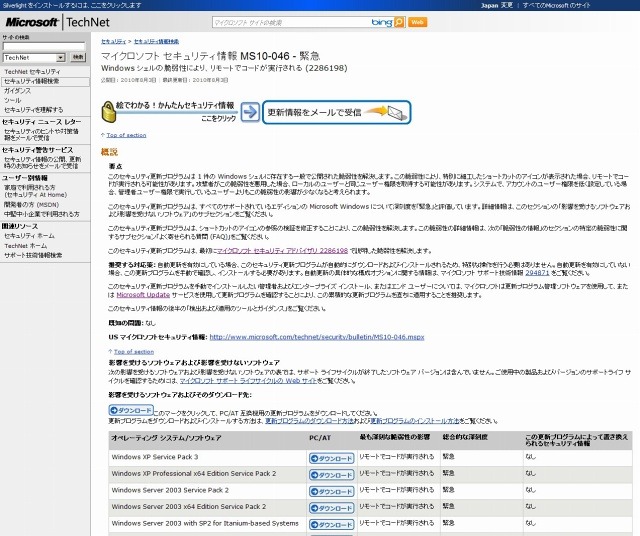Open ガイダンス in the sidebar
The width and height of the screenshot is (640, 536).
(17, 91)
